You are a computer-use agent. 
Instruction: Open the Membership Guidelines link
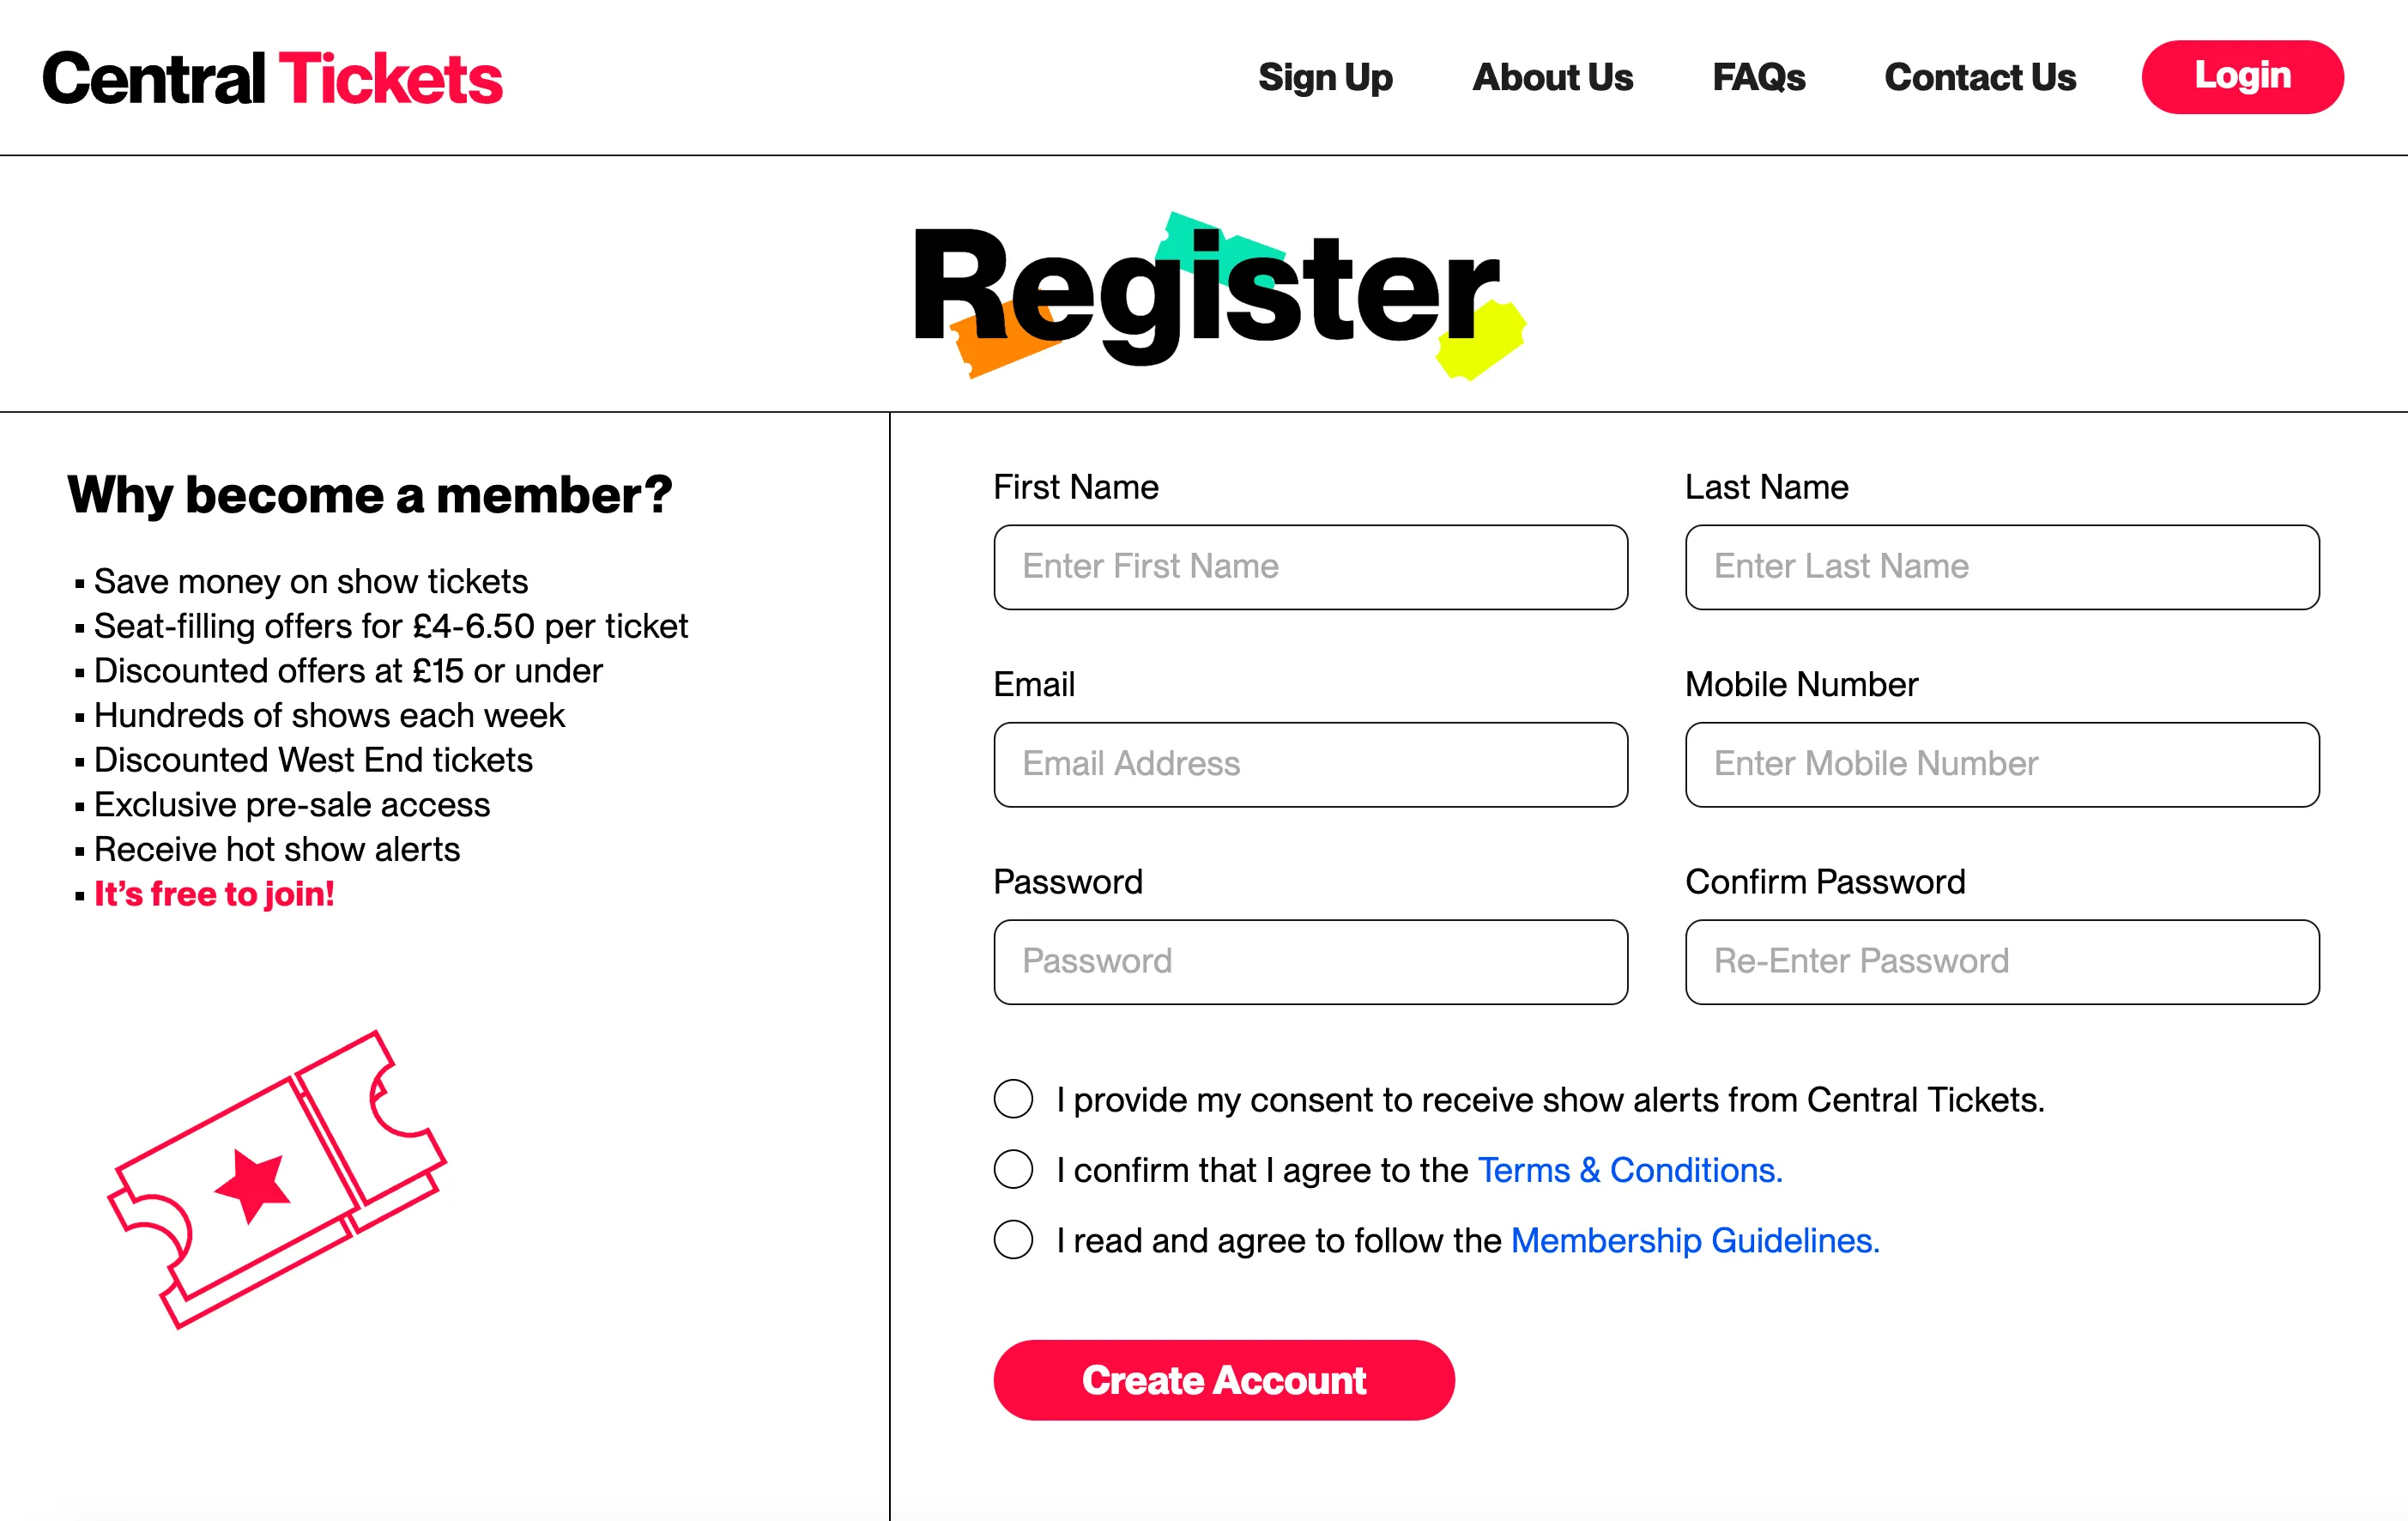pos(1695,1240)
